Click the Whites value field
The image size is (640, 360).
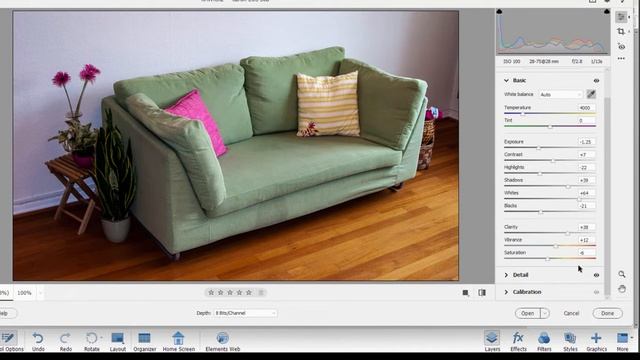(x=586, y=193)
